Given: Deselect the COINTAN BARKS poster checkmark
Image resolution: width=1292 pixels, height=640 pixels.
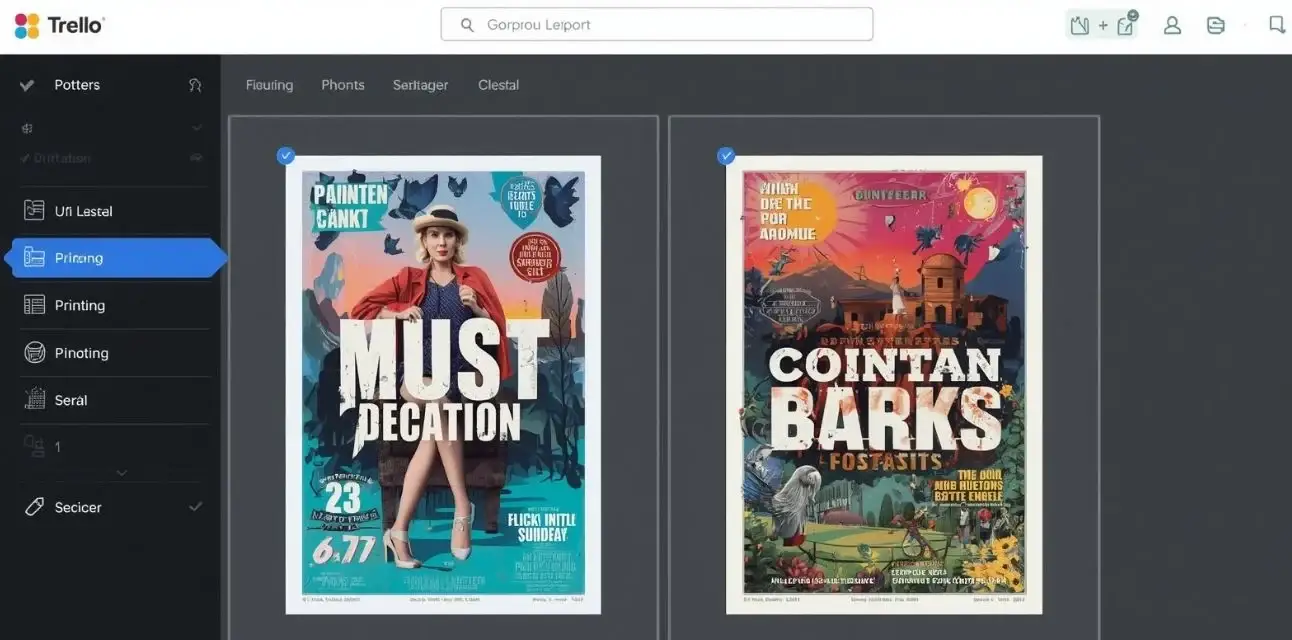Looking at the screenshot, I should (727, 155).
